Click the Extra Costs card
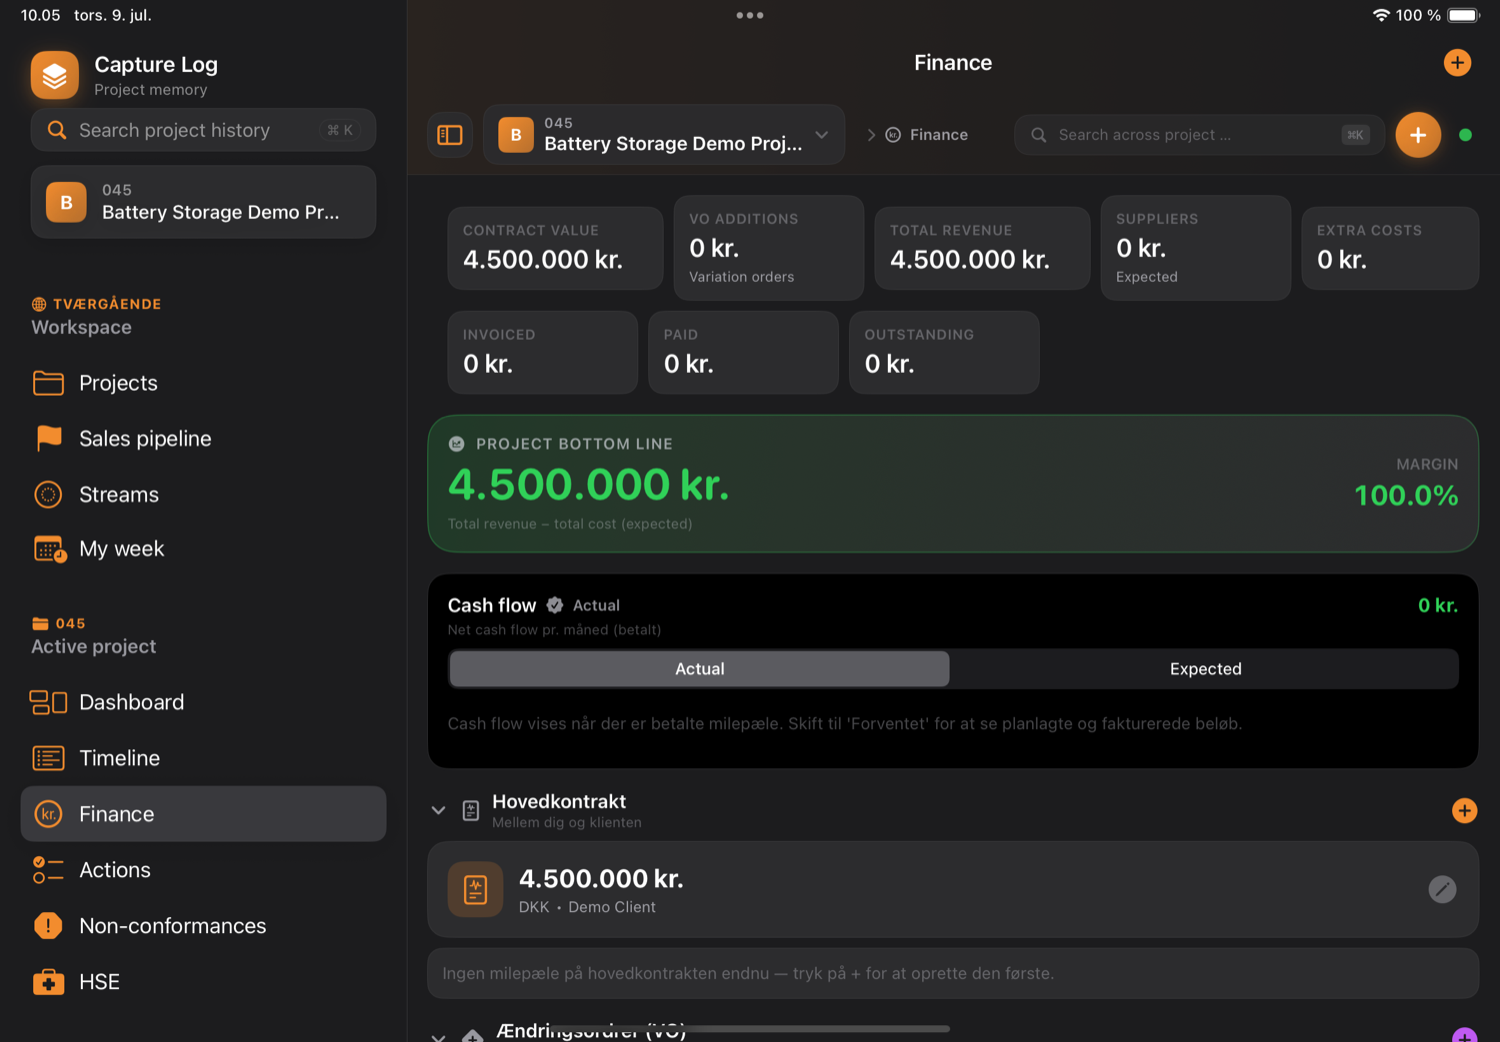This screenshot has height=1042, width=1500. 1390,248
